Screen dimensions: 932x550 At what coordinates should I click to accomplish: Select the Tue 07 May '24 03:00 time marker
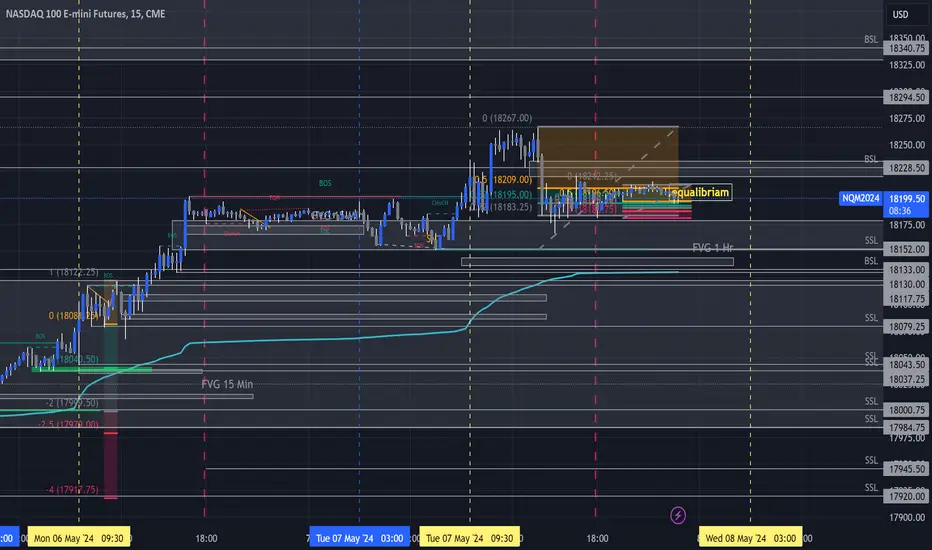(359, 538)
